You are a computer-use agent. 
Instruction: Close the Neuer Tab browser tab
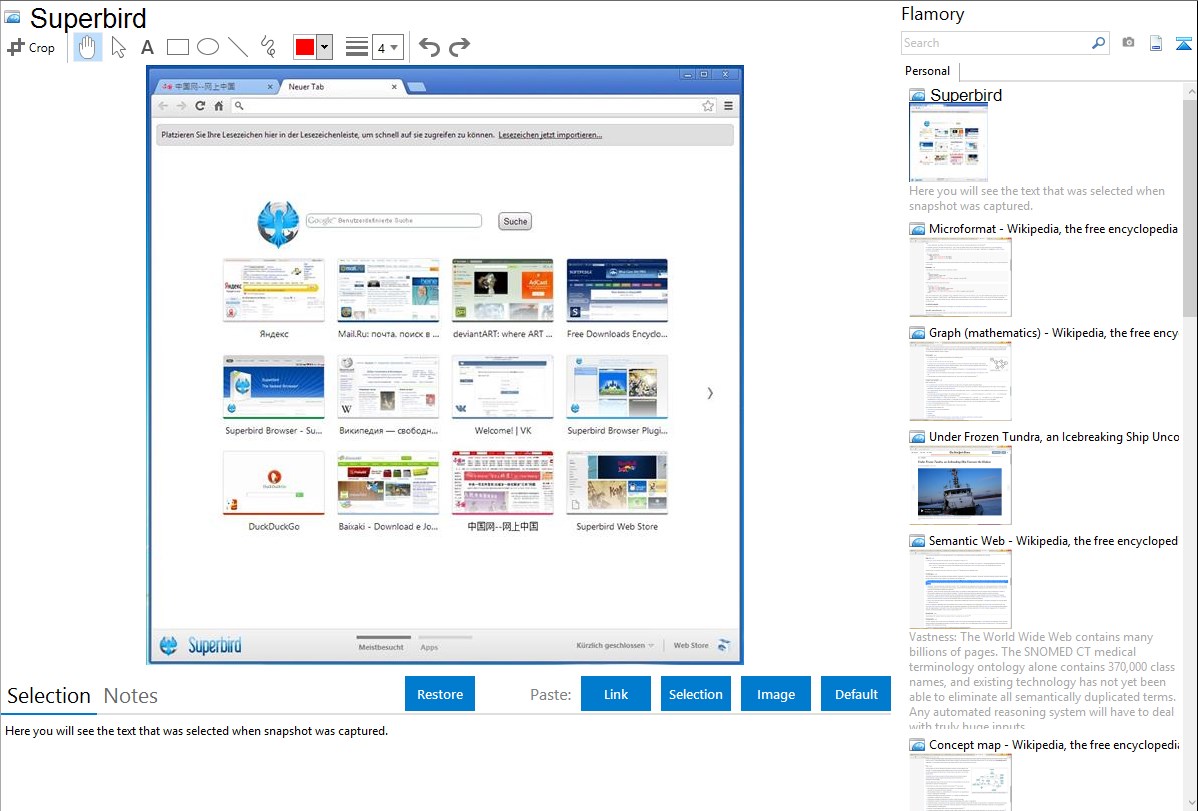(x=394, y=86)
